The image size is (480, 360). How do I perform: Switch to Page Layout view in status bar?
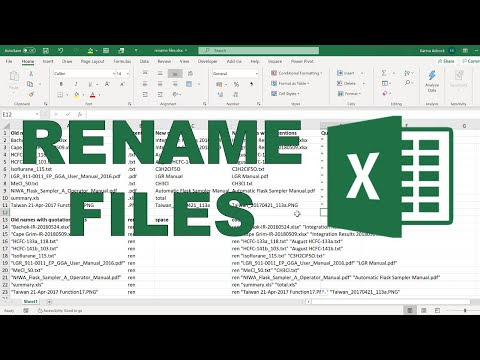424,310
